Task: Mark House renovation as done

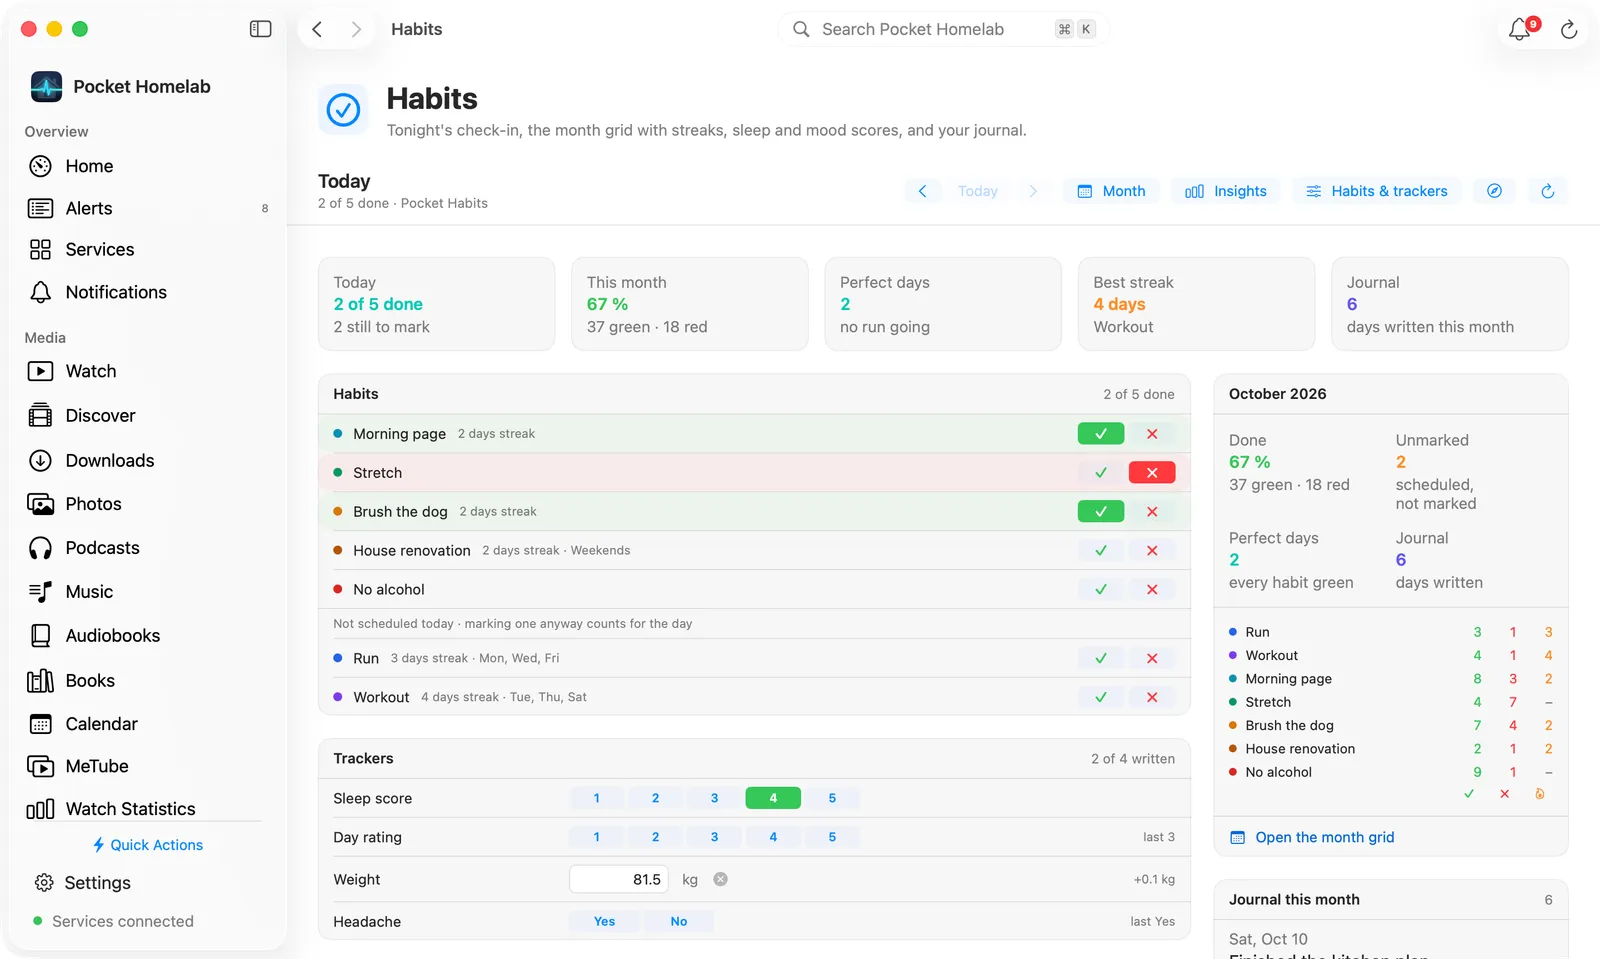Action: (1101, 551)
